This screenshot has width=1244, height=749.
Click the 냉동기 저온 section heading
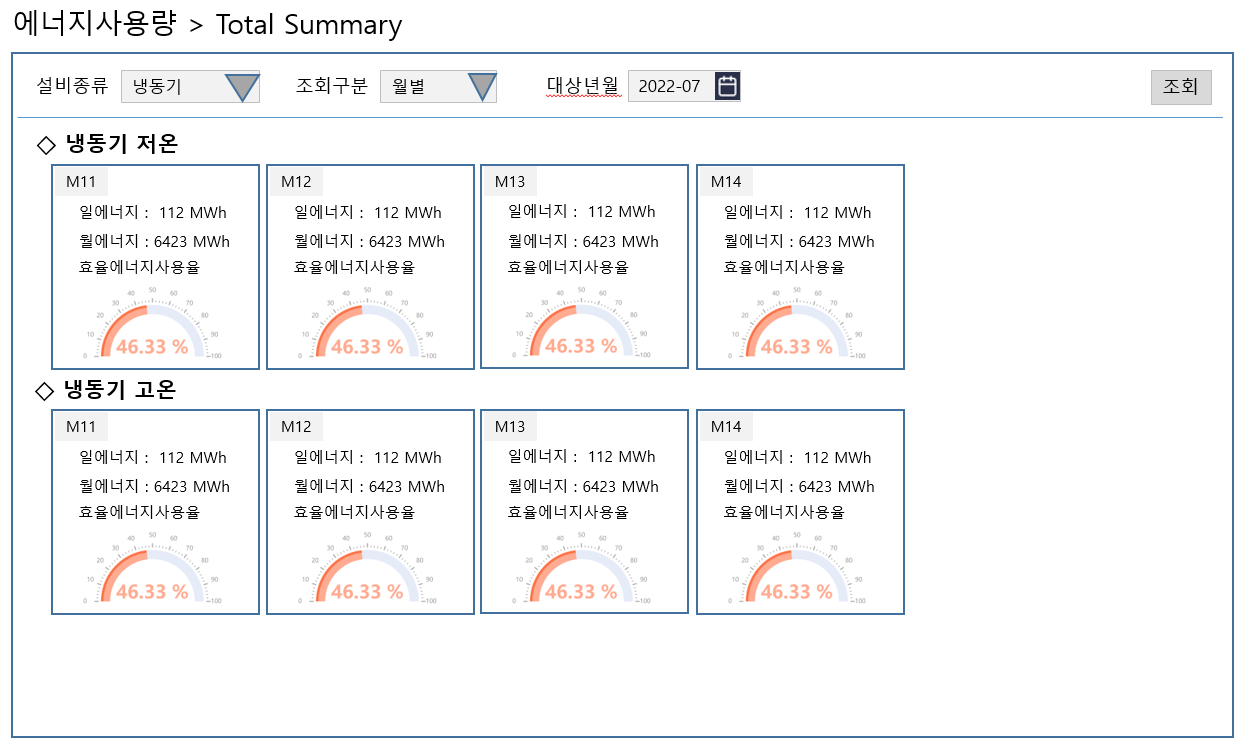[121, 145]
